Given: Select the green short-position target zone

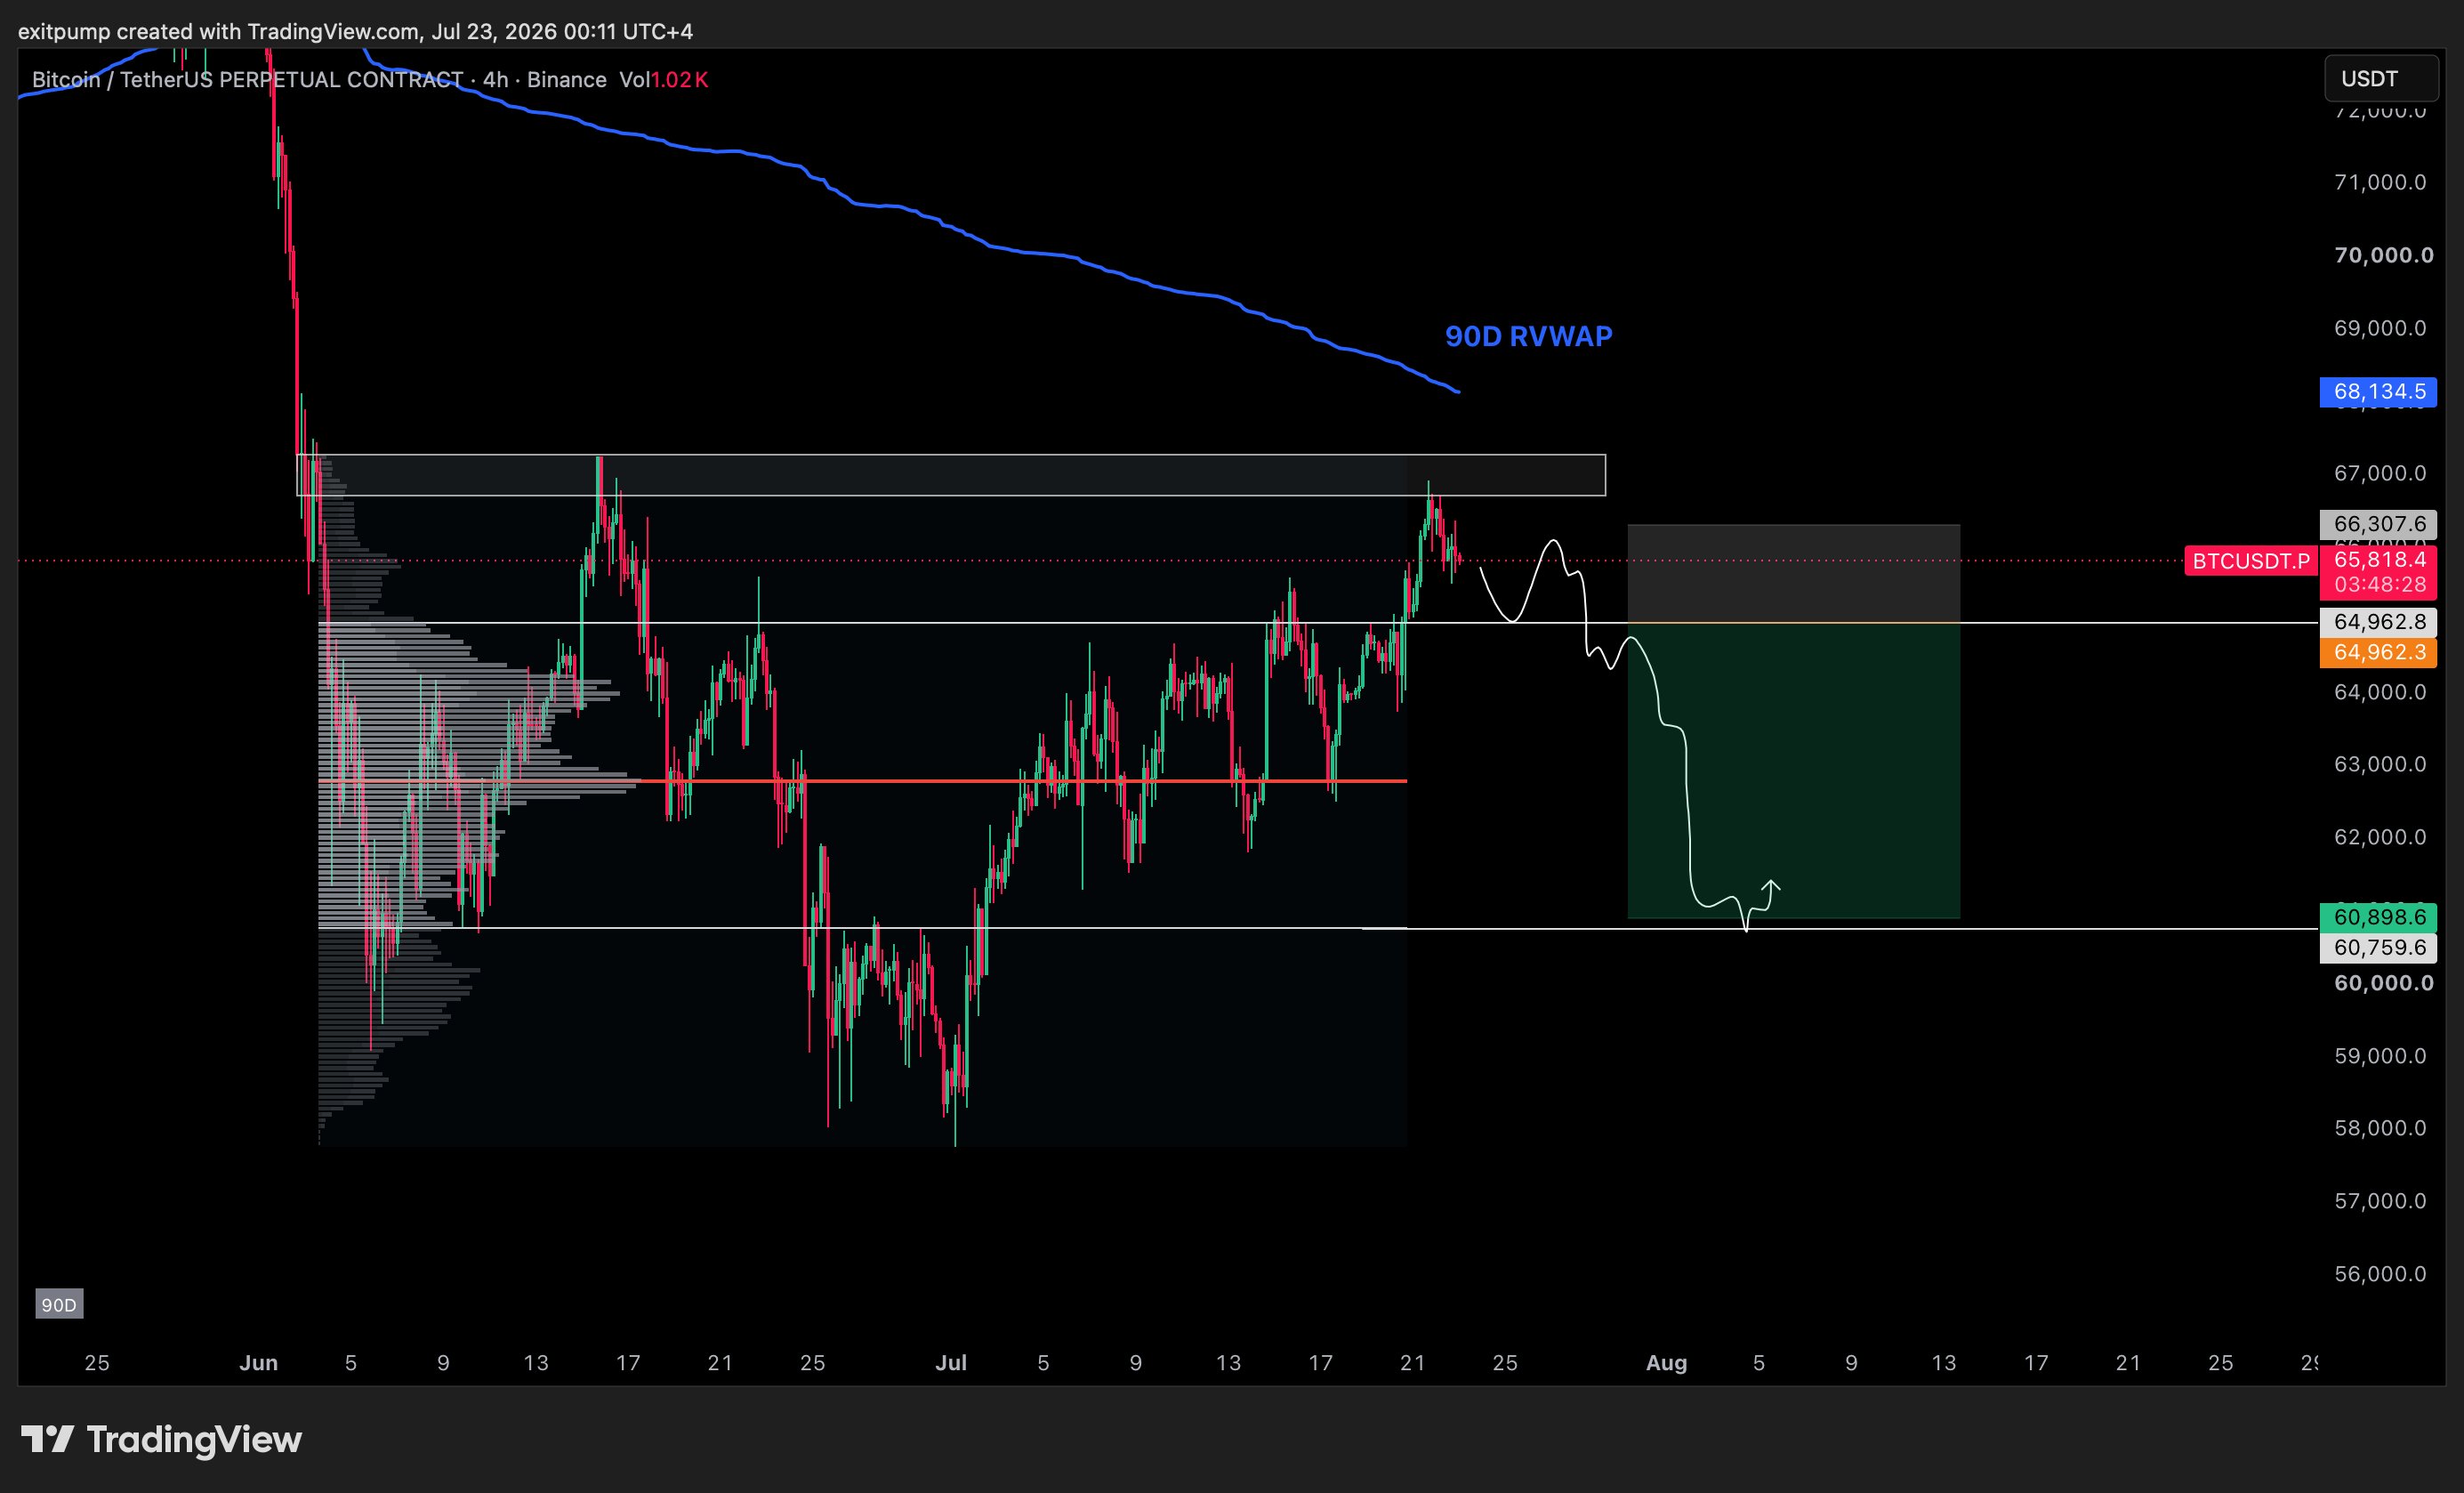Looking at the screenshot, I should point(1794,770).
